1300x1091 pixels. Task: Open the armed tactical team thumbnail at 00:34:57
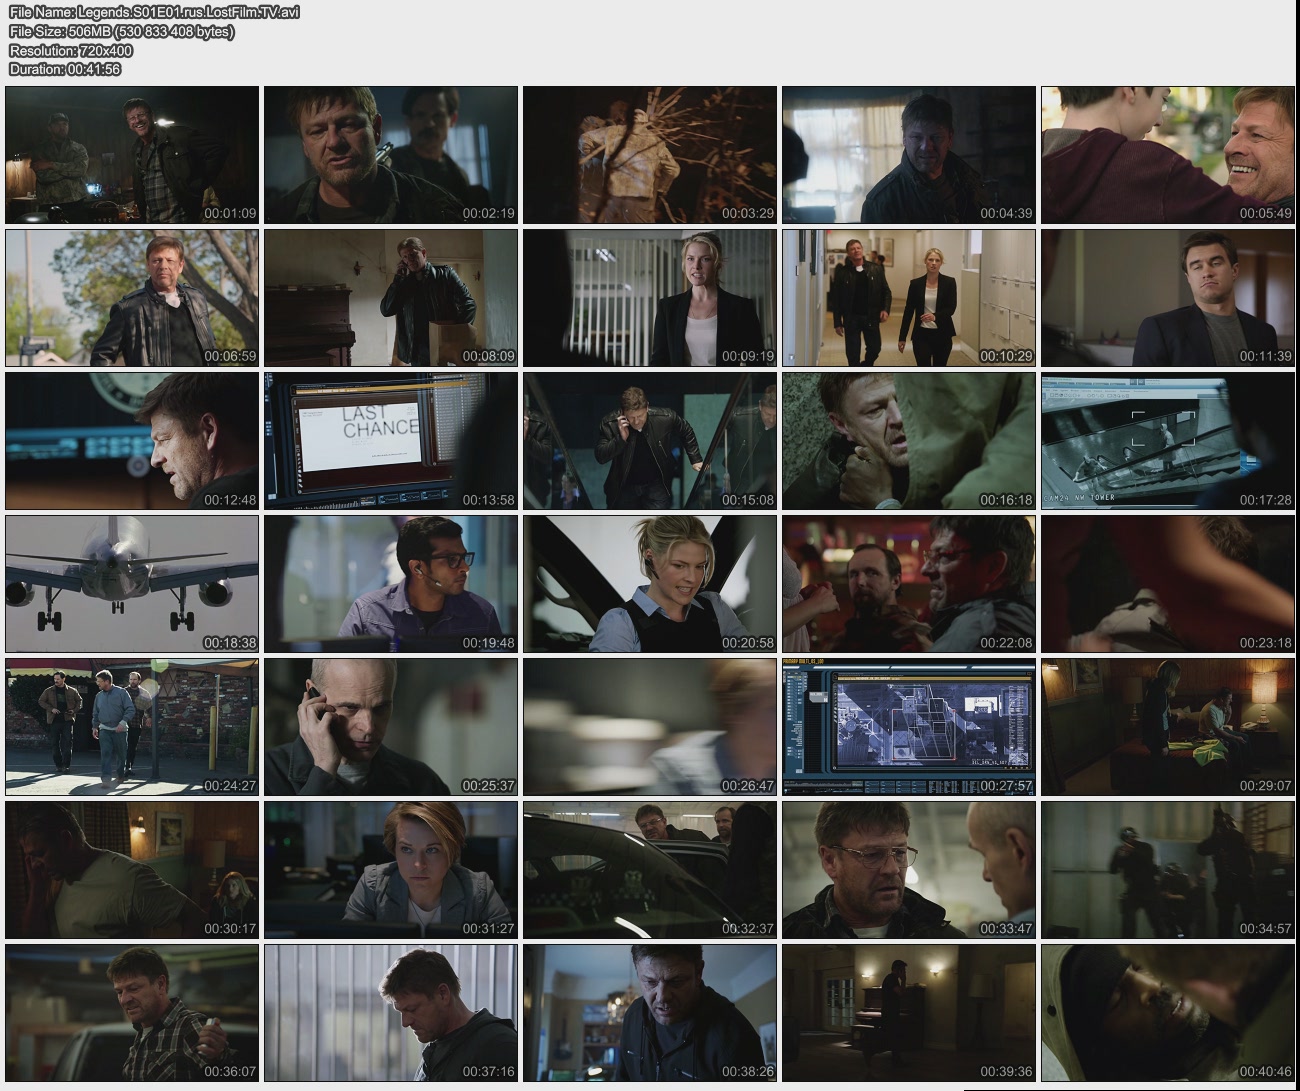click(x=1167, y=870)
